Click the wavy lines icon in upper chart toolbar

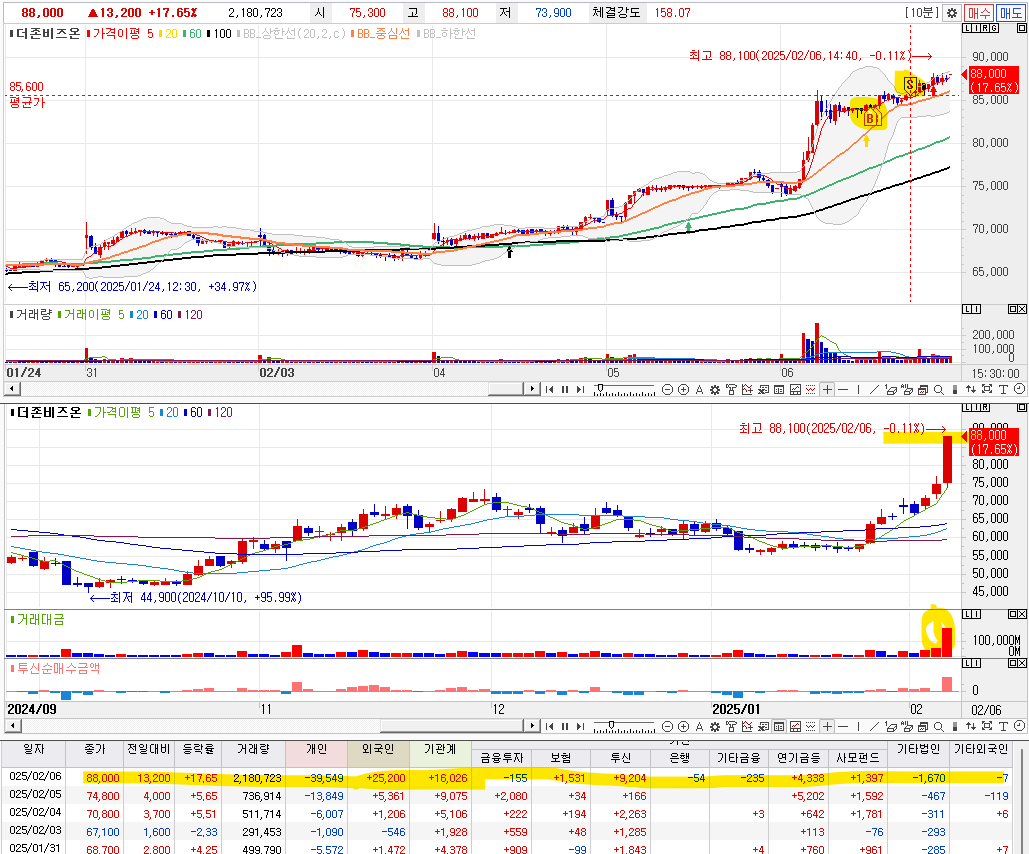pos(810,389)
